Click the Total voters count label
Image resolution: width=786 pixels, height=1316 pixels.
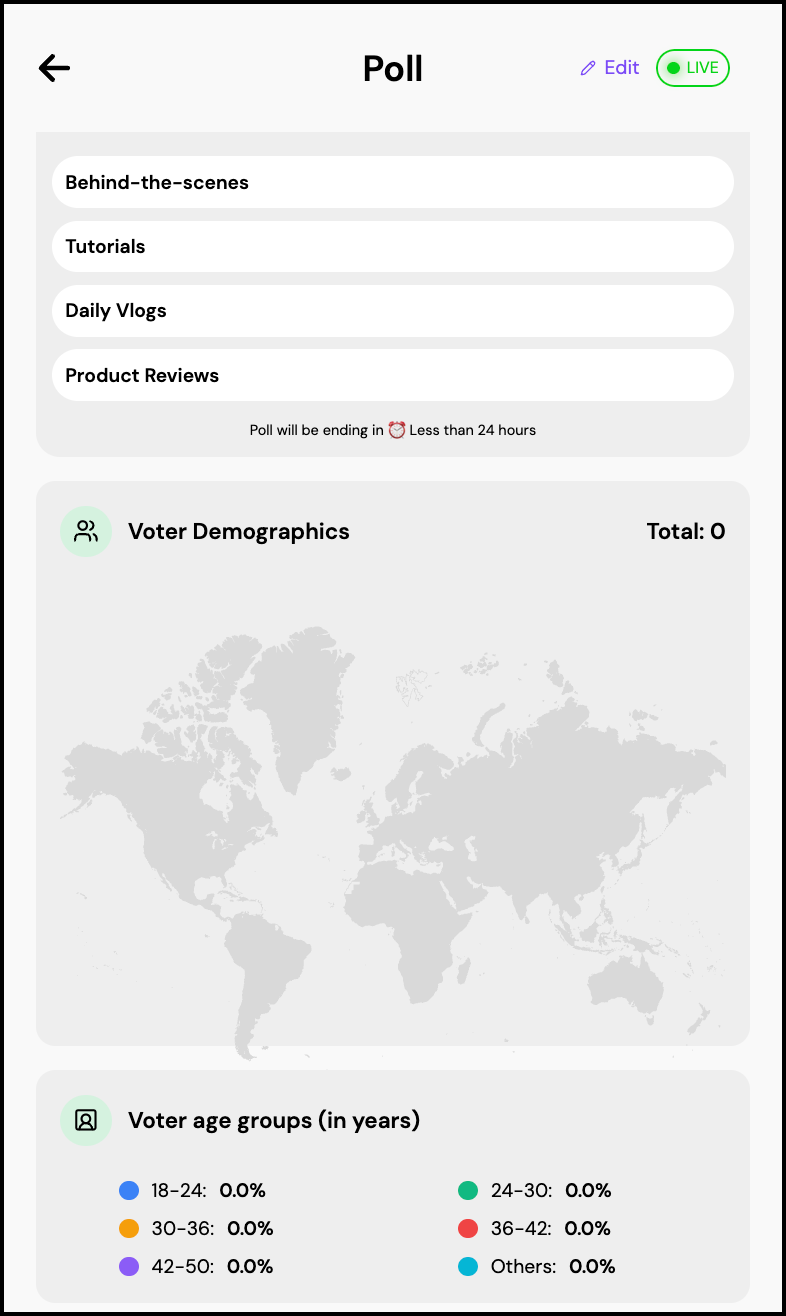(x=686, y=531)
